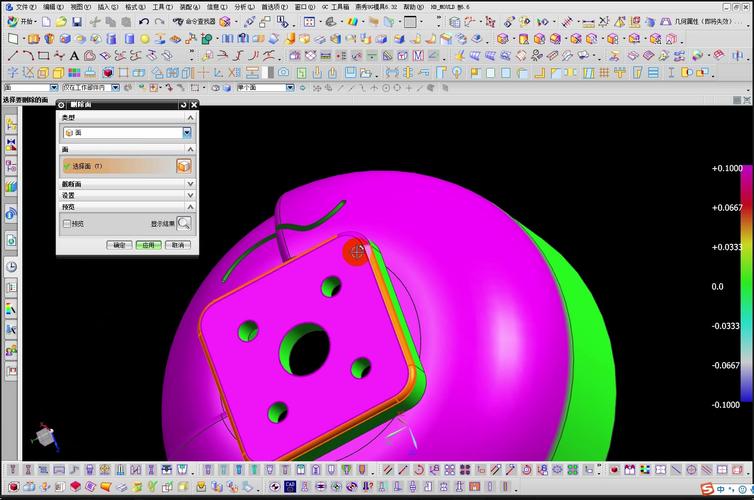
Task: Select the Line sketch tool
Action: click(x=13, y=56)
